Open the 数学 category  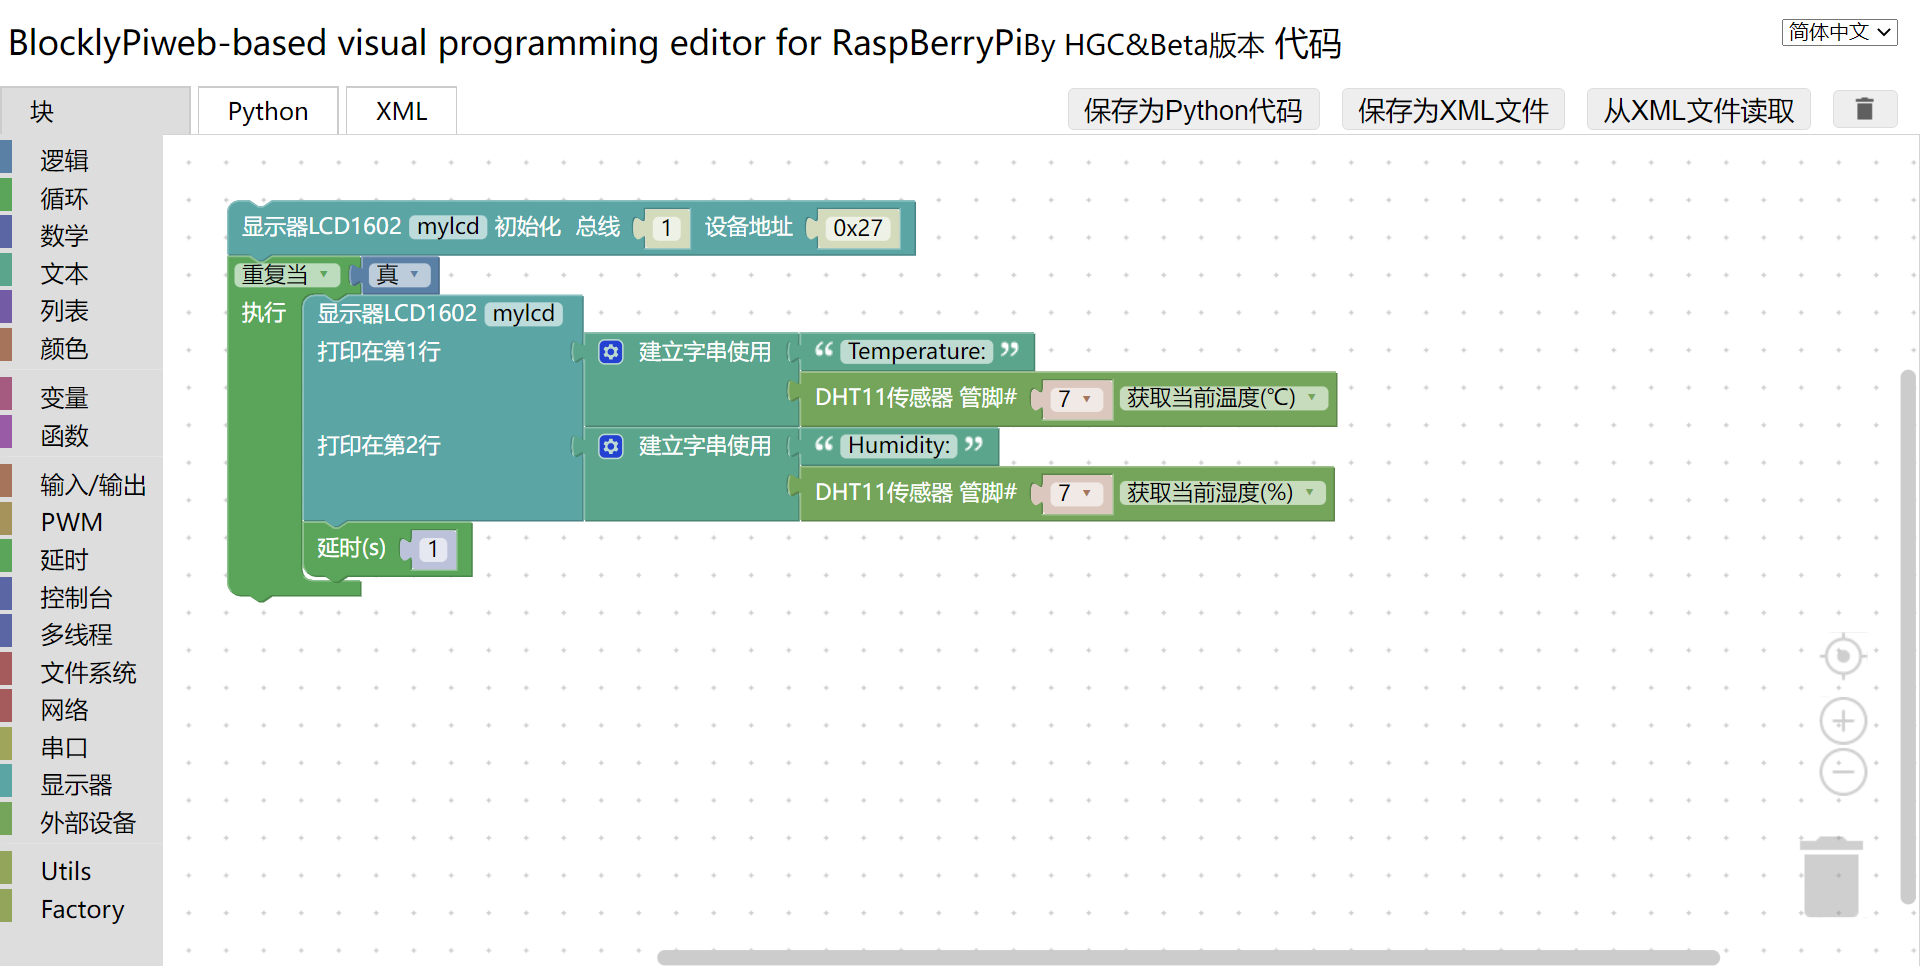point(81,236)
